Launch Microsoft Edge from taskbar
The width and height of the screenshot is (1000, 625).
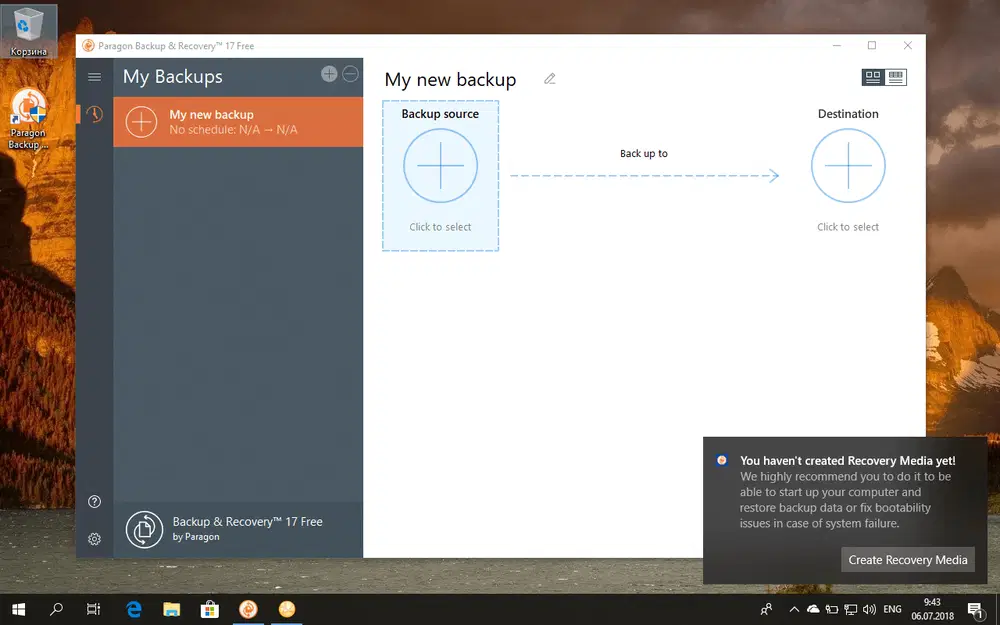tap(133, 610)
